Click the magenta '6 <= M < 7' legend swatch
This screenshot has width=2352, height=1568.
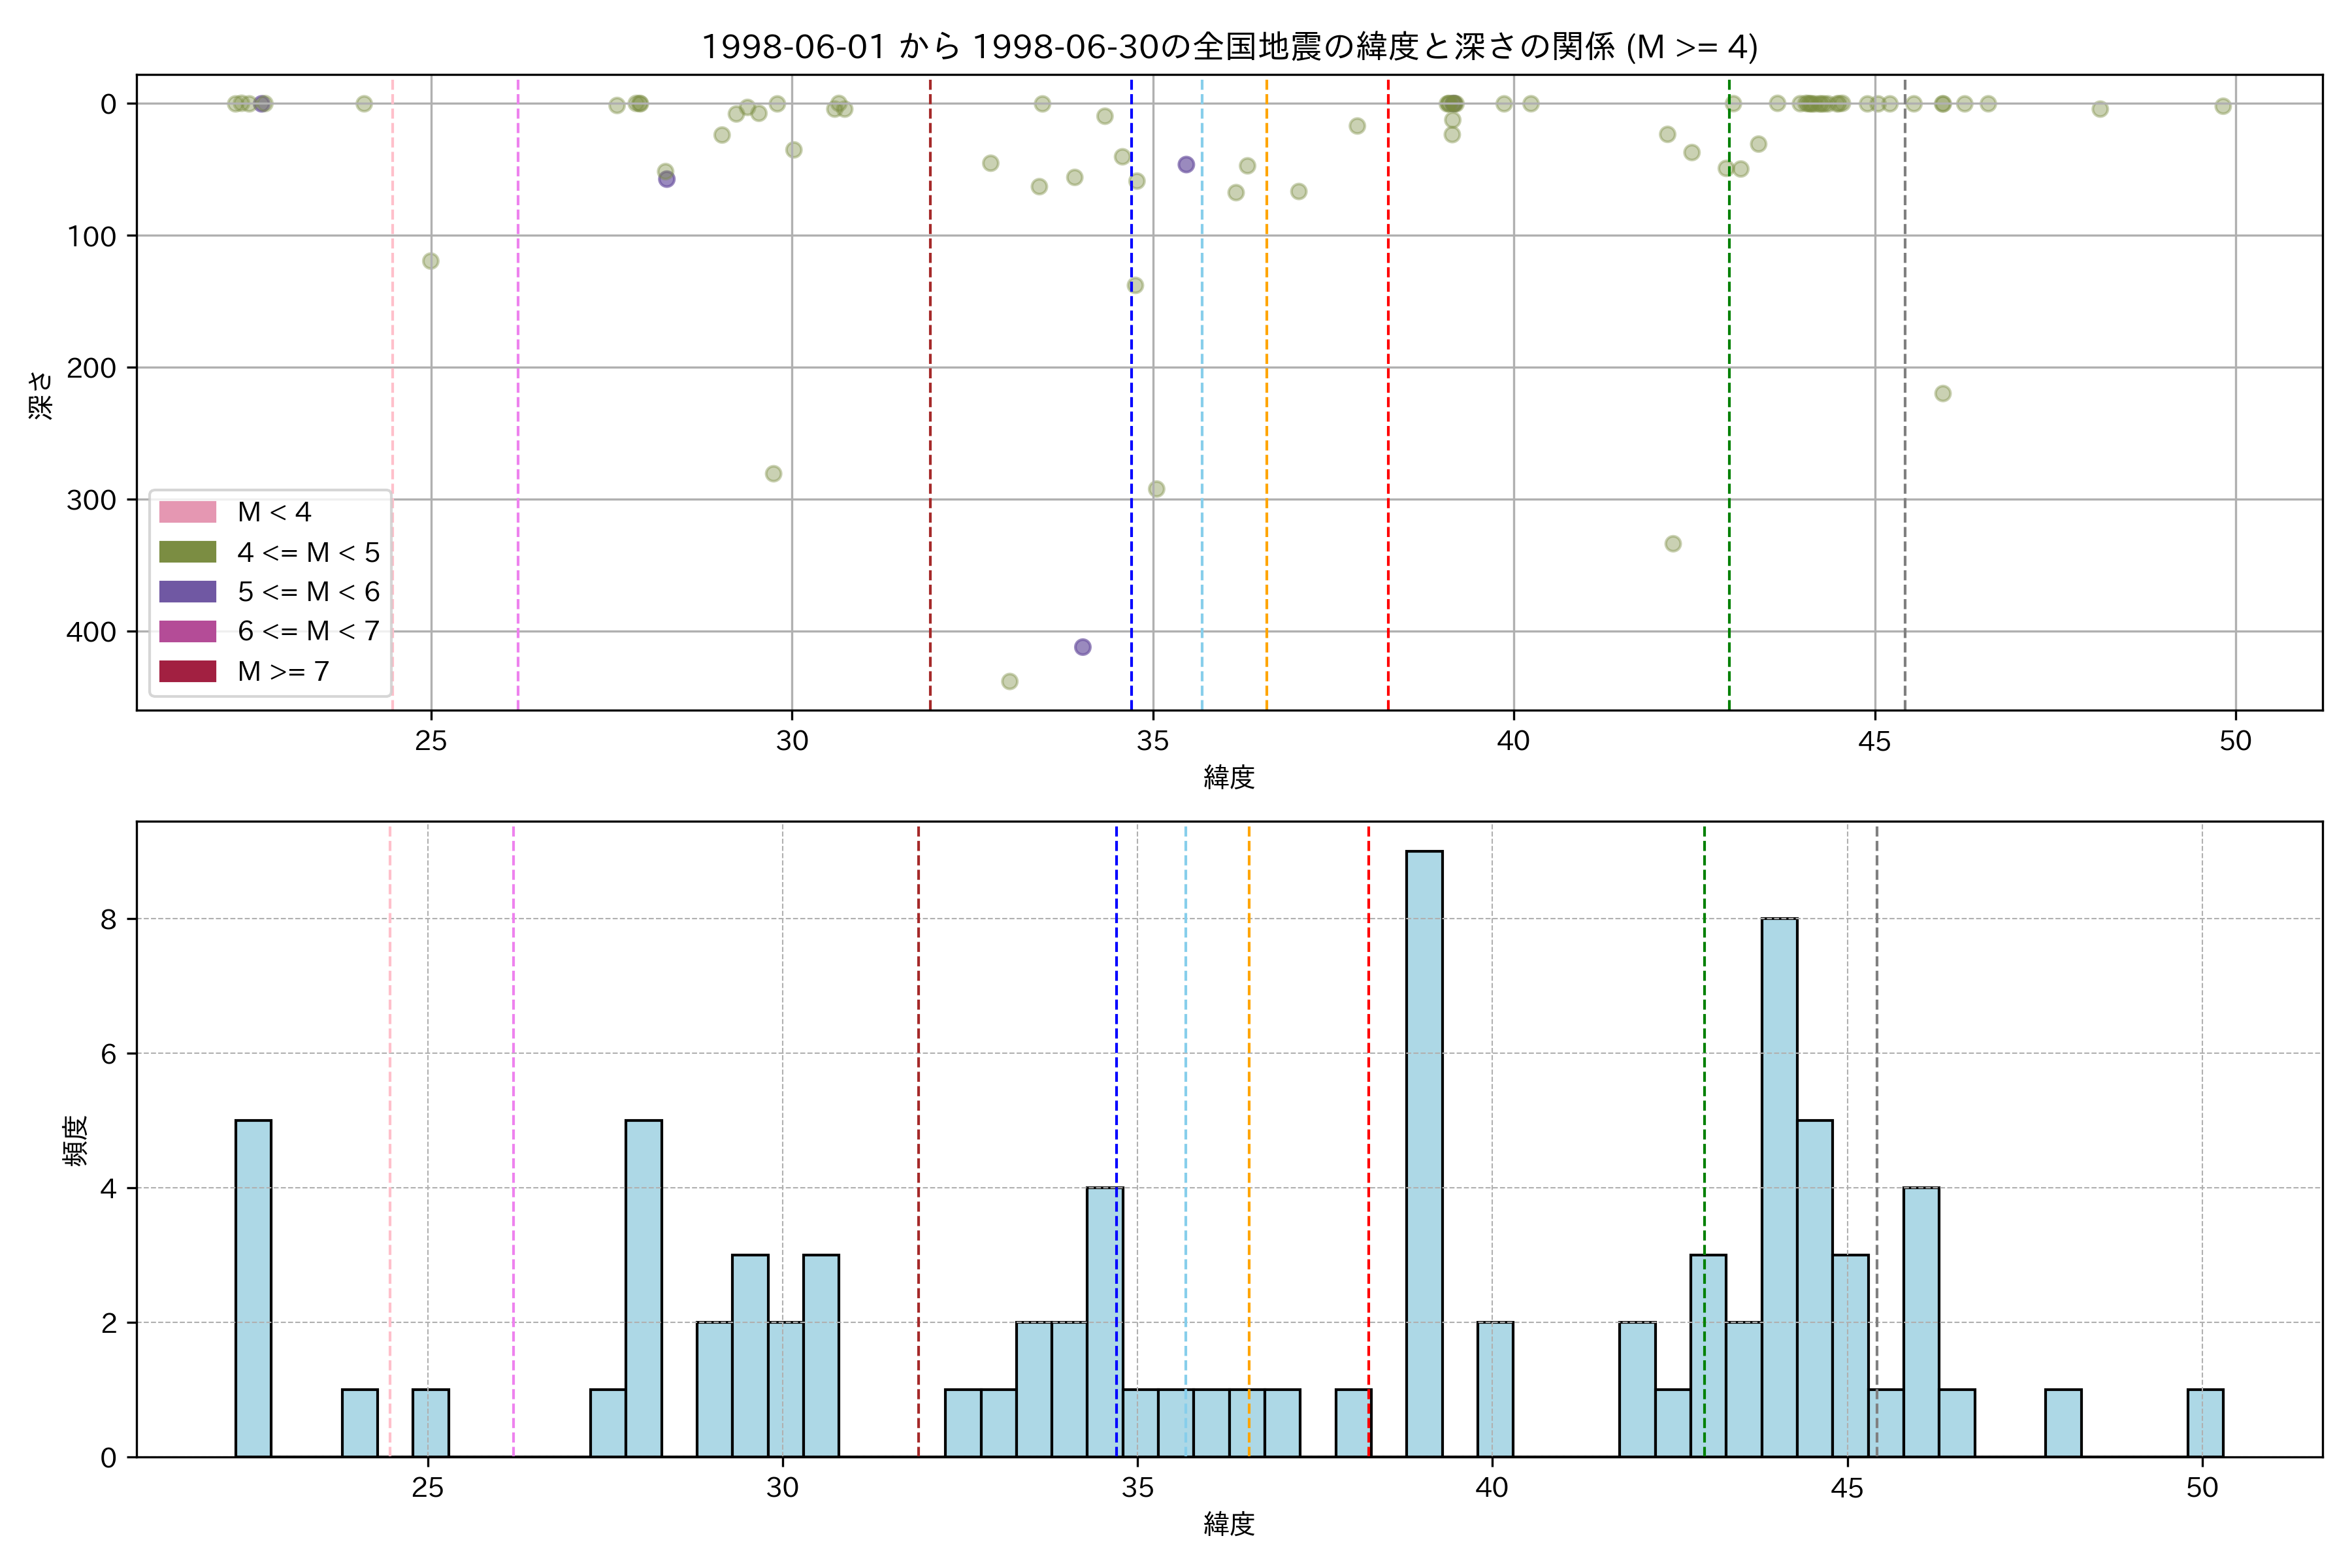[x=187, y=631]
